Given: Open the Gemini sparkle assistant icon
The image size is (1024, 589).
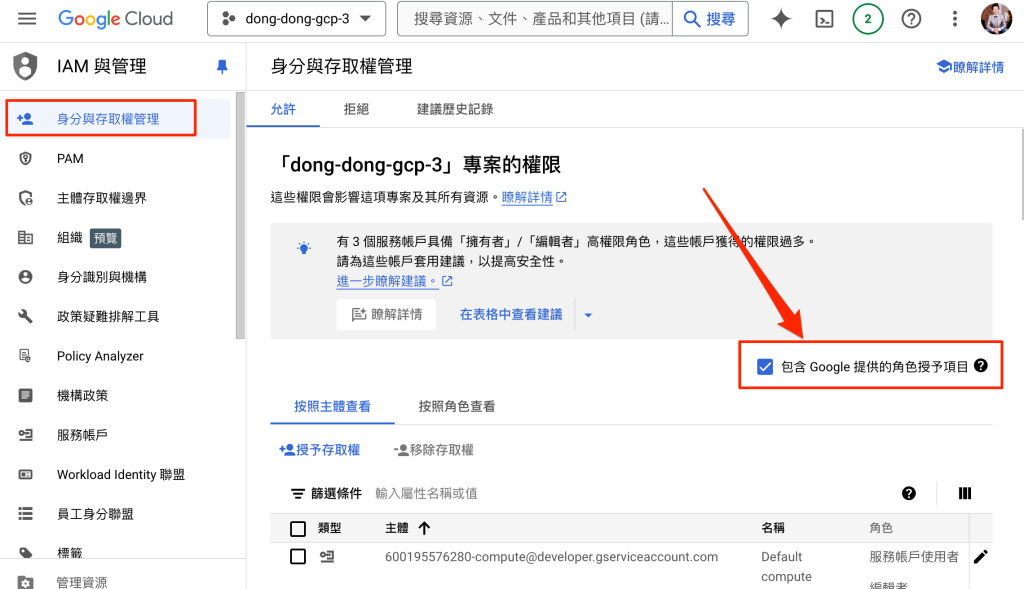Looking at the screenshot, I should point(781,19).
